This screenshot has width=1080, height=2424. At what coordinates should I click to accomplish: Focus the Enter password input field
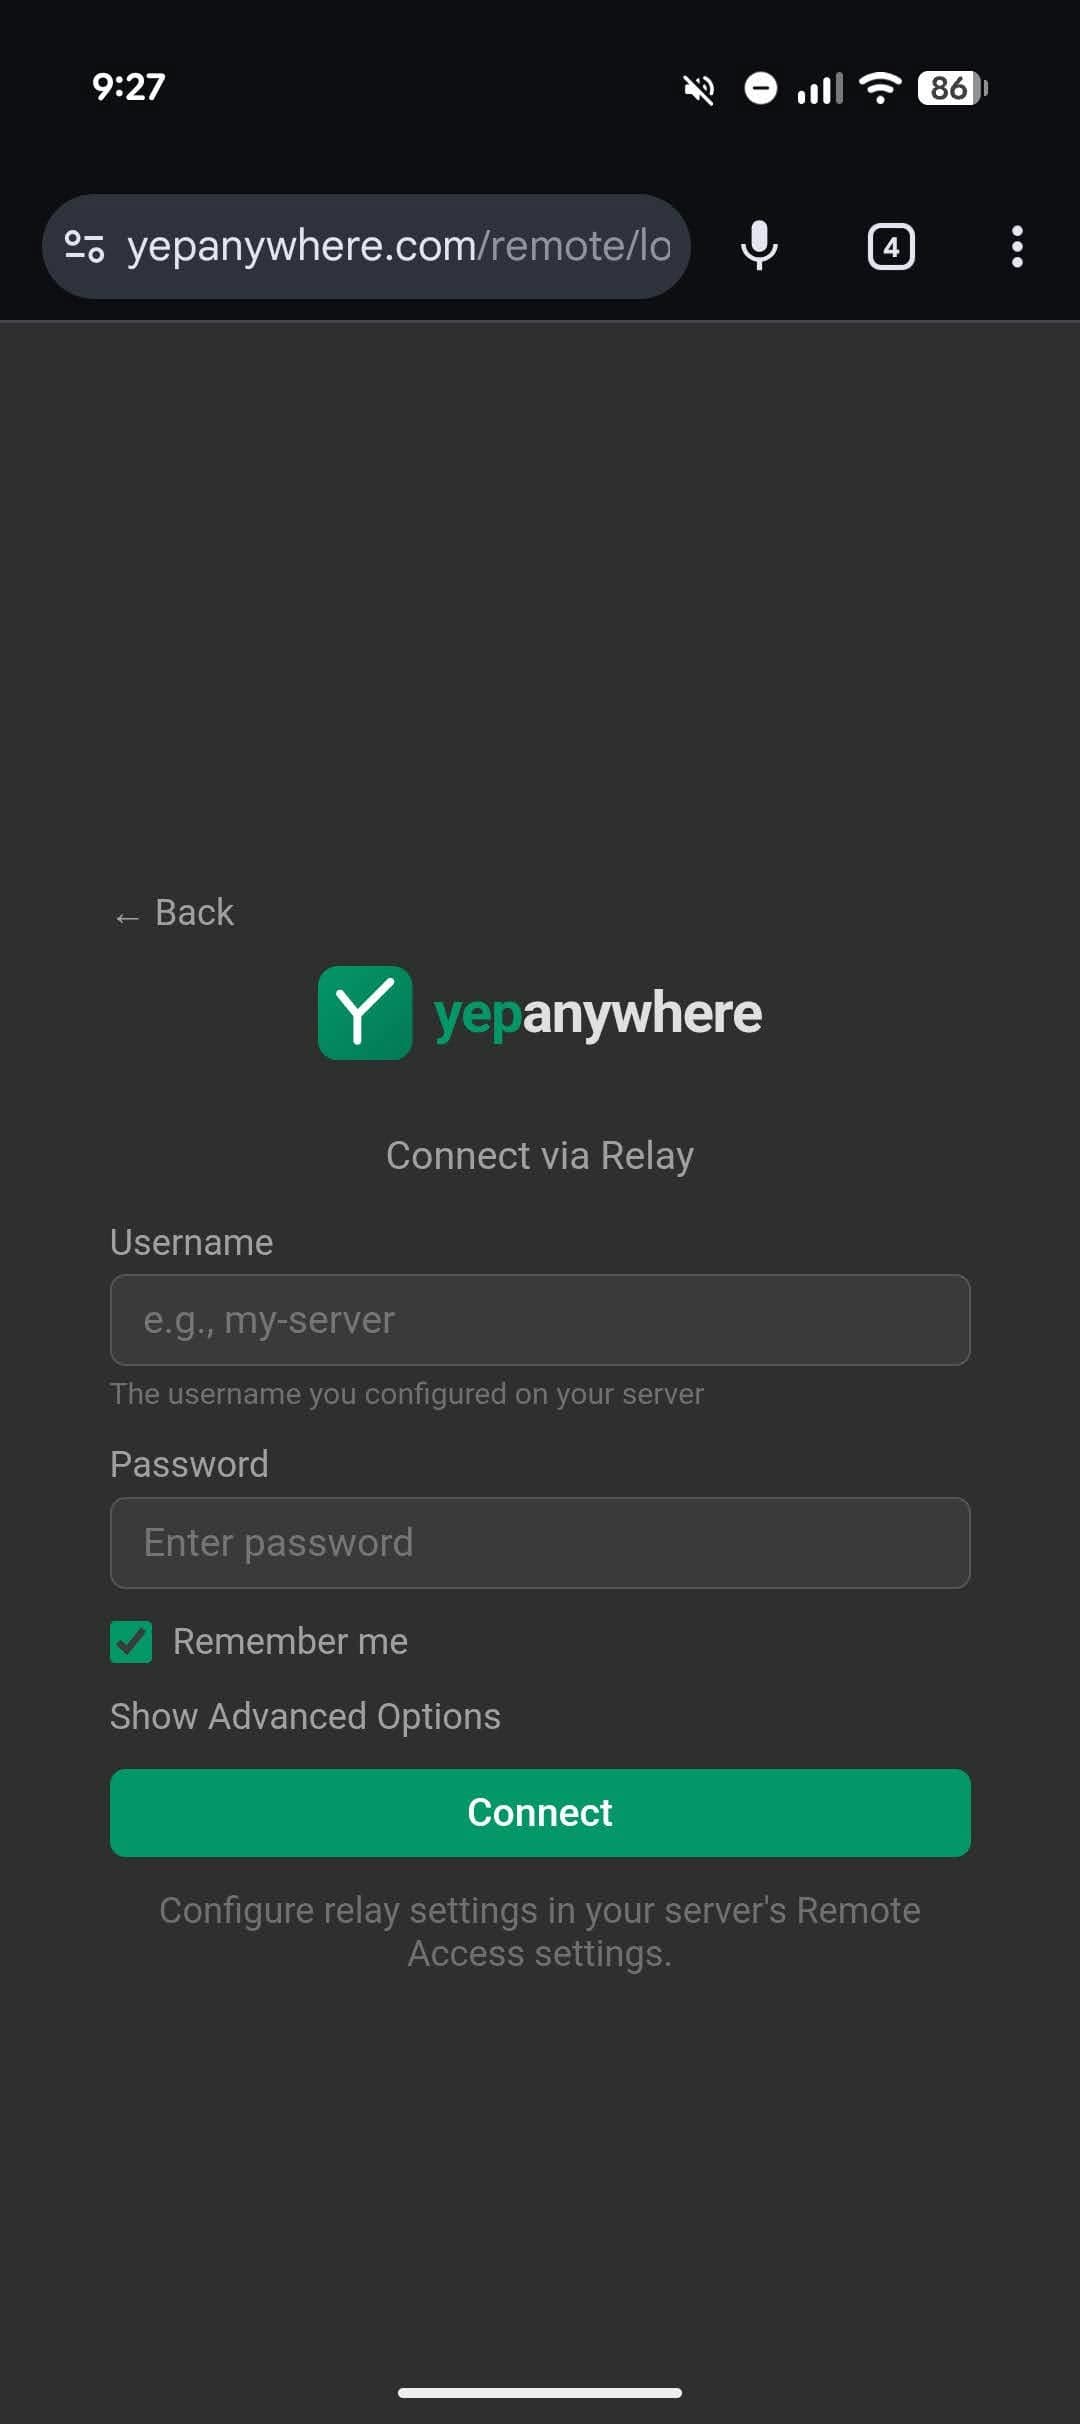point(540,1542)
